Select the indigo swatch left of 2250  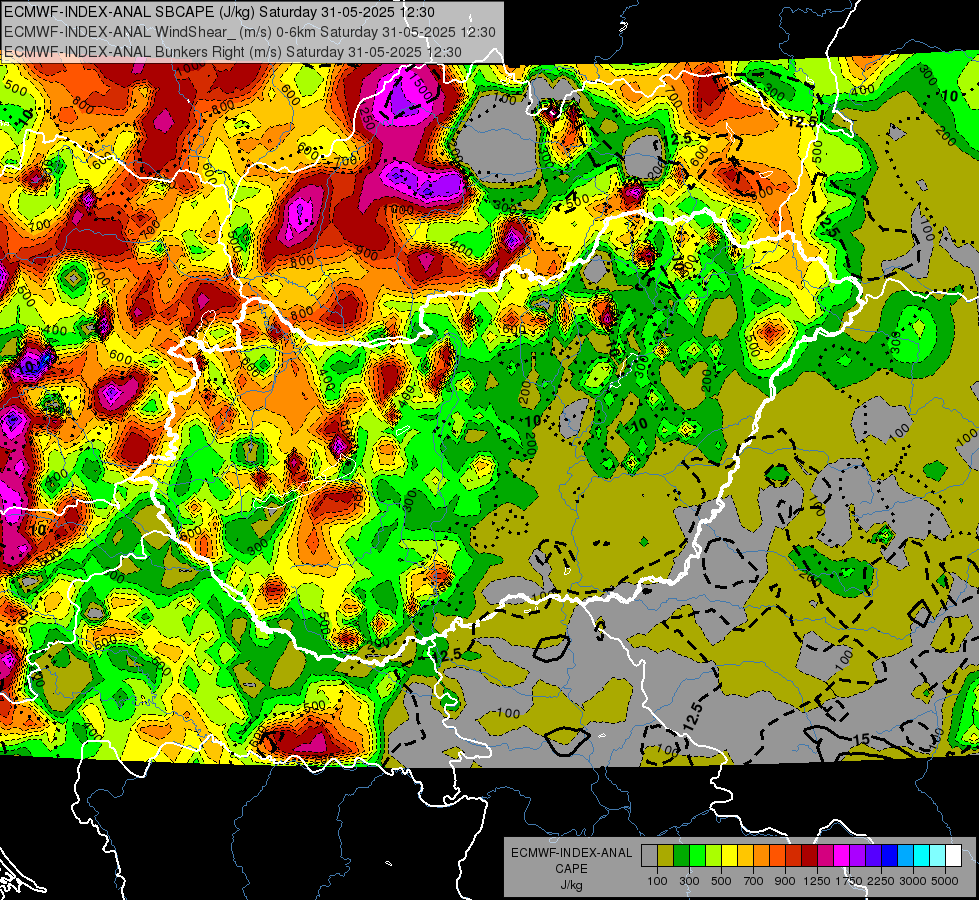873,855
